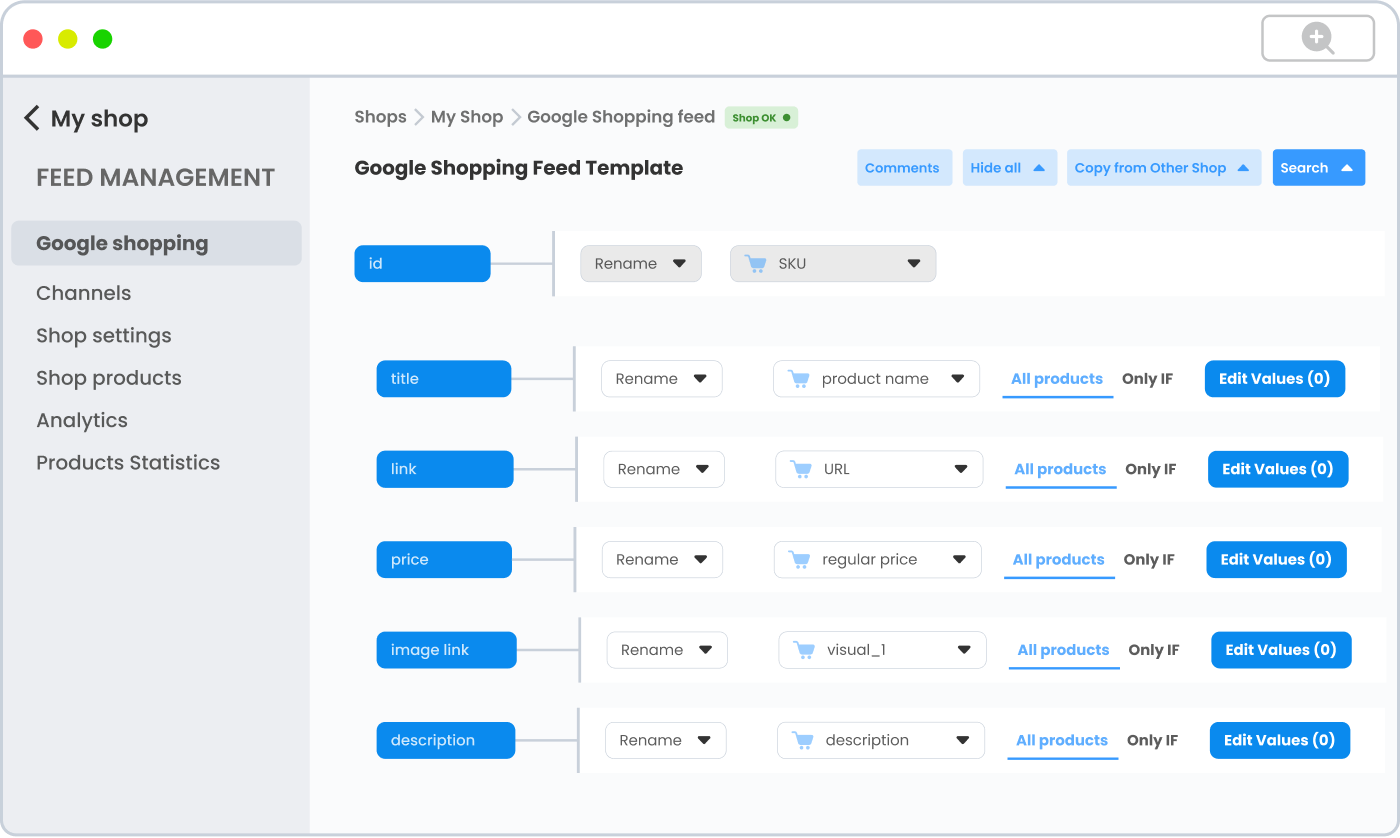The image size is (1400, 838).
Task: Navigate to Shops via the breadcrumb link
Action: point(380,116)
